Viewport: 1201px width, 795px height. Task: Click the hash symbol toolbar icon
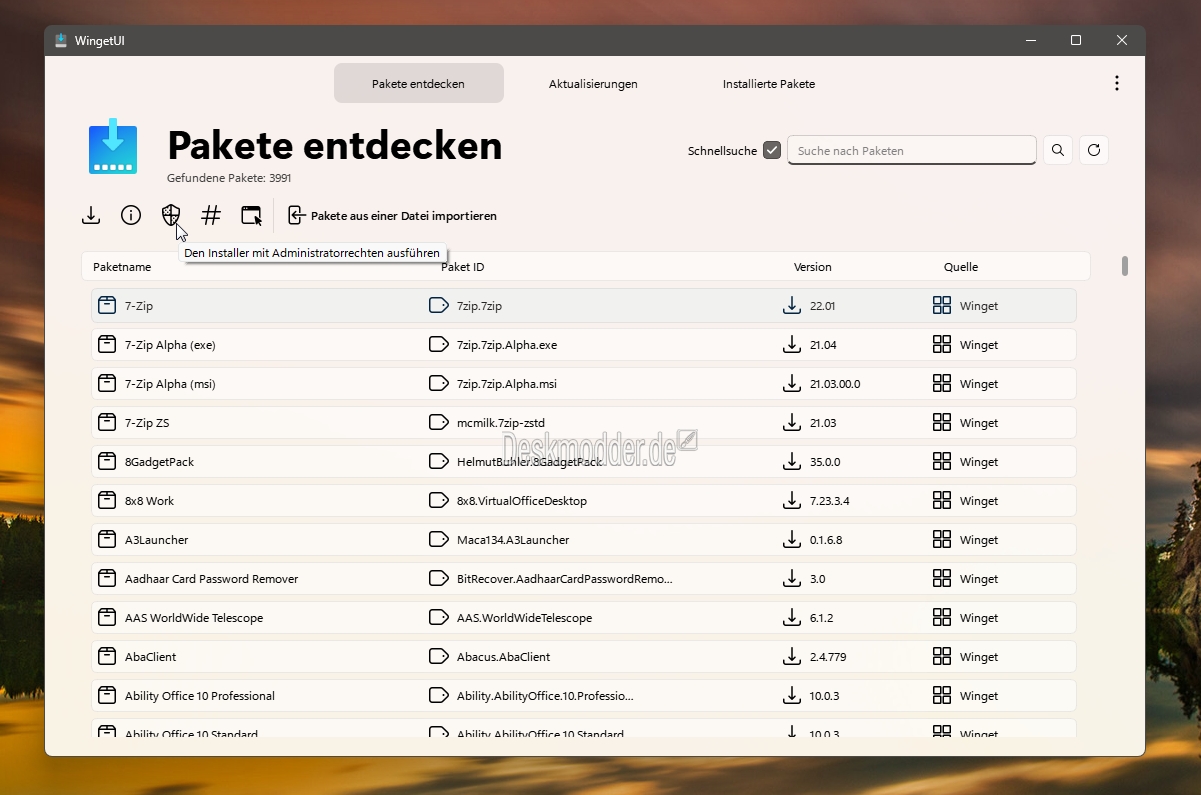(x=211, y=215)
